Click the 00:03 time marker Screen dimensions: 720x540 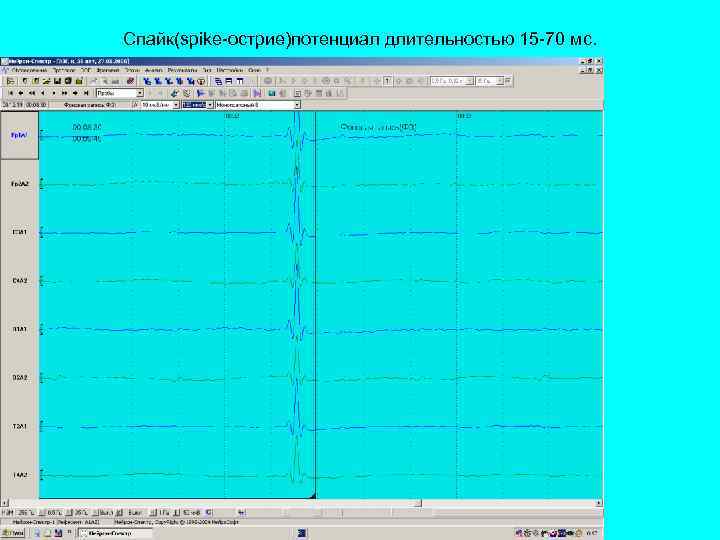pyautogui.click(x=464, y=116)
